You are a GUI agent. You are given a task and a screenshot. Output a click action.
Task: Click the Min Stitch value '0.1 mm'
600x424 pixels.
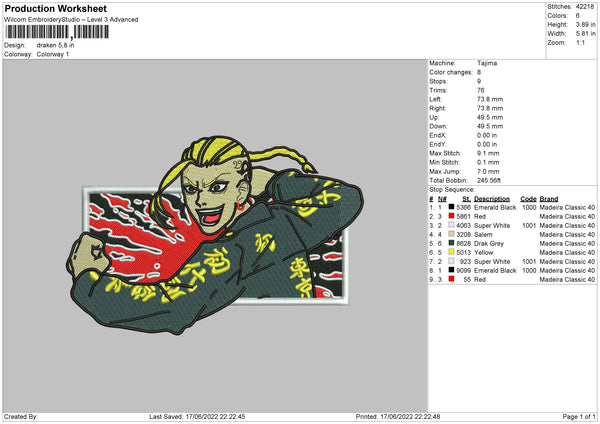point(488,162)
